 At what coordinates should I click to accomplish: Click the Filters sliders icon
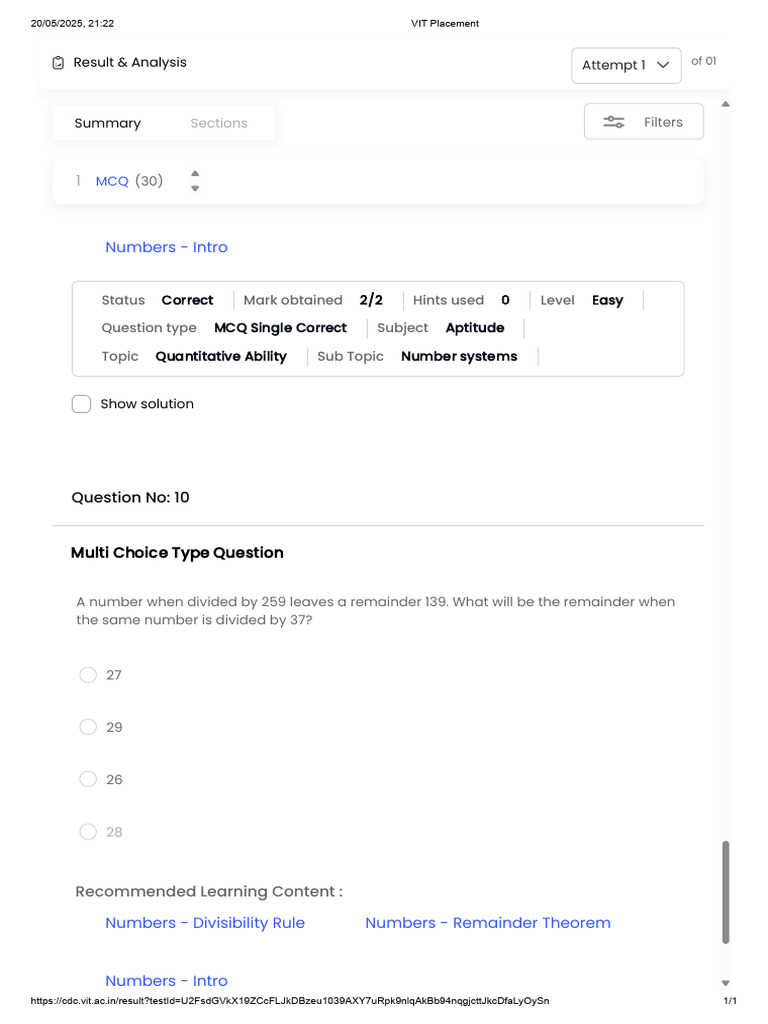613,122
